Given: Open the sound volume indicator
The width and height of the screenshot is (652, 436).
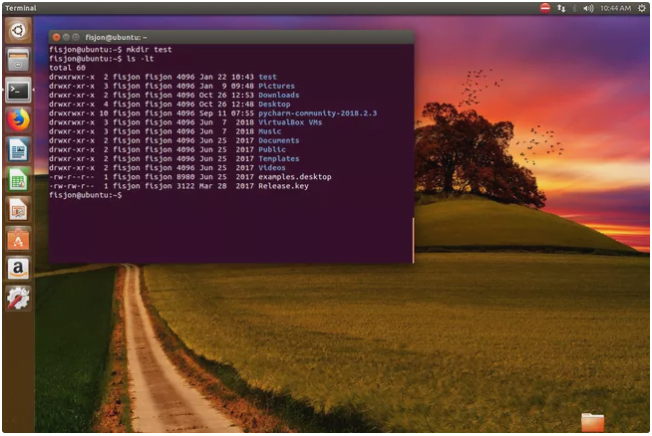Looking at the screenshot, I should coord(588,8).
